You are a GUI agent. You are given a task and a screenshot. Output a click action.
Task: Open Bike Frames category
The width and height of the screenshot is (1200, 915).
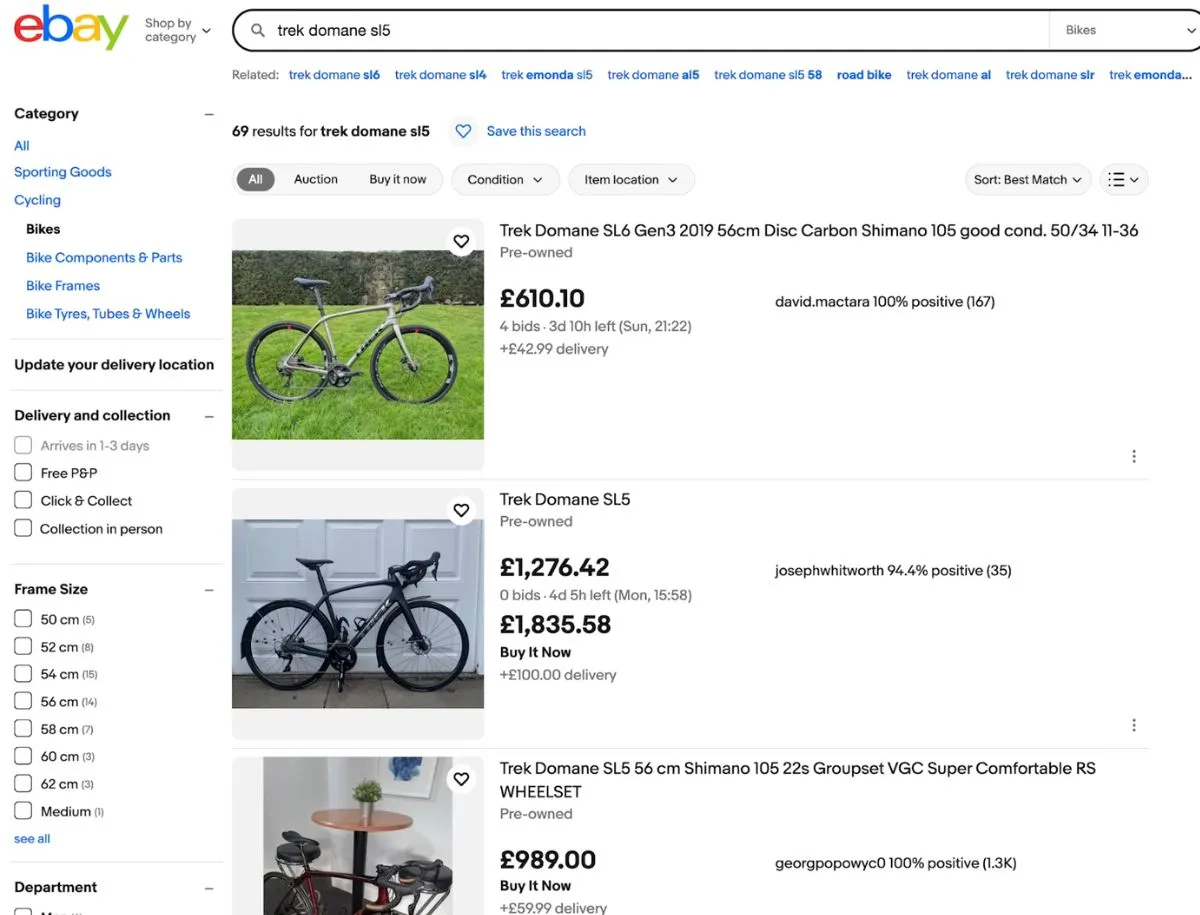[x=63, y=286]
